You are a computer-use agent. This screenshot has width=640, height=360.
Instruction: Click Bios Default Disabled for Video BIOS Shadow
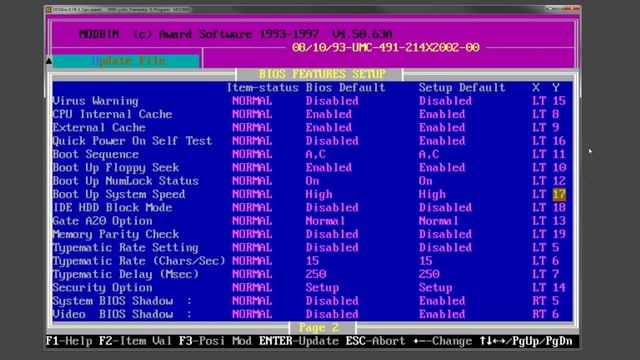tap(332, 314)
